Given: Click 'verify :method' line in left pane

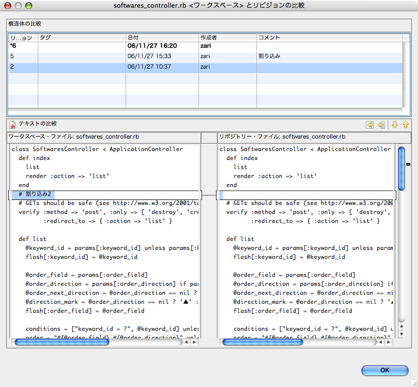Looking at the screenshot, I should tap(109, 212).
